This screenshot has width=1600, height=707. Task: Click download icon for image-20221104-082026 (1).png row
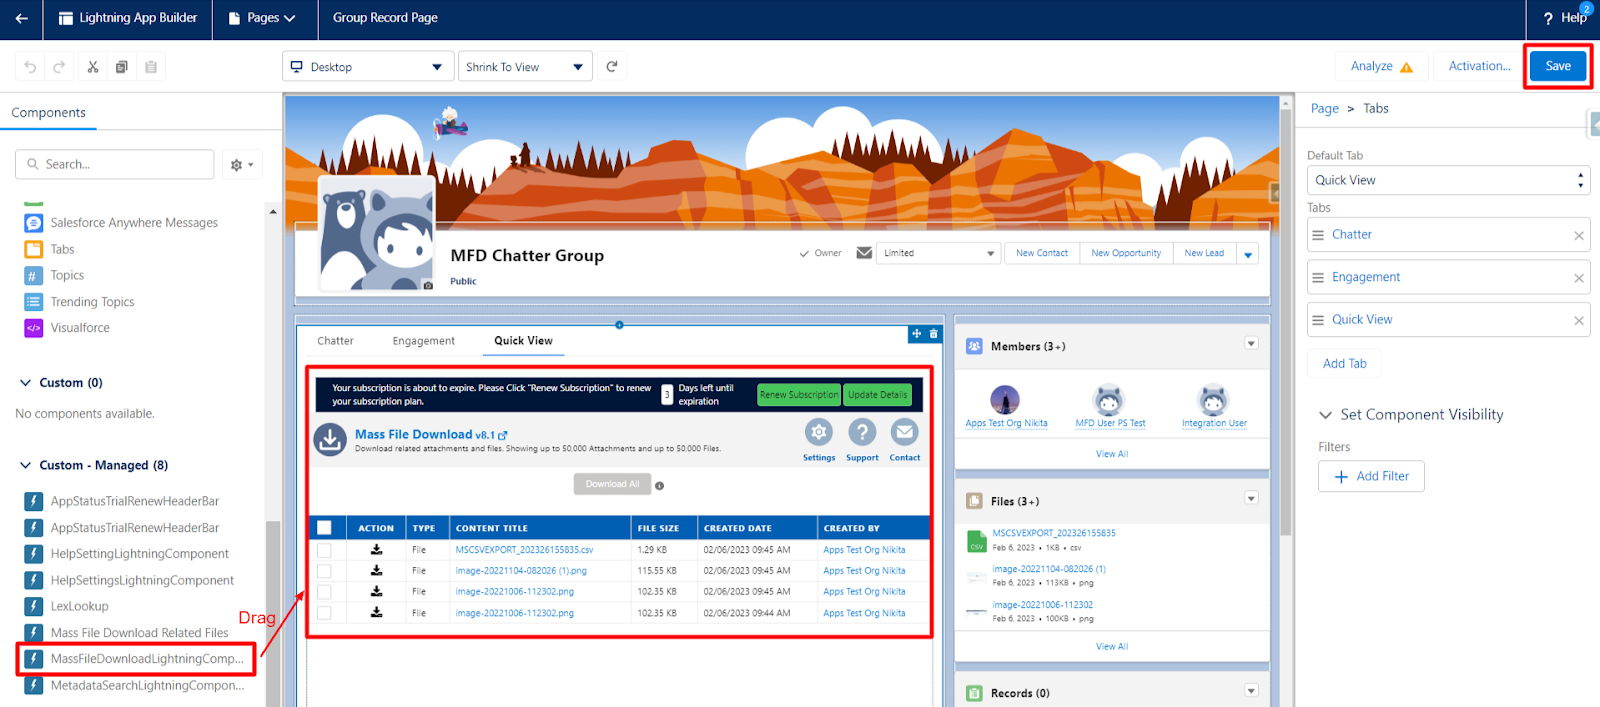pyautogui.click(x=376, y=570)
